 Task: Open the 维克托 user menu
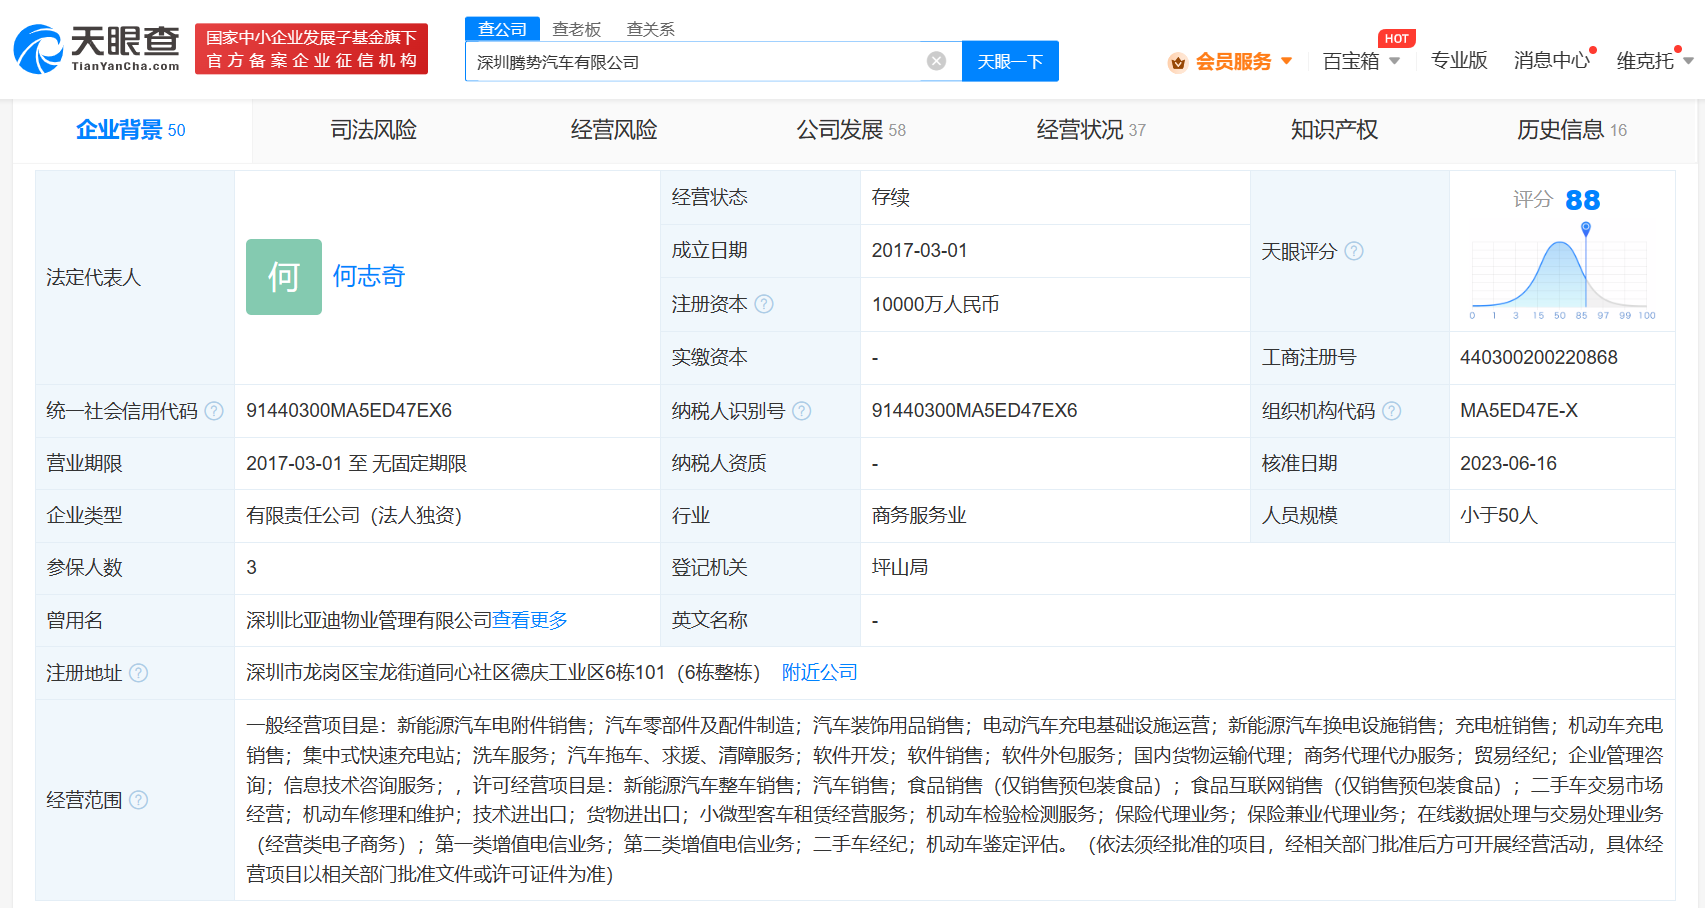click(x=1654, y=61)
